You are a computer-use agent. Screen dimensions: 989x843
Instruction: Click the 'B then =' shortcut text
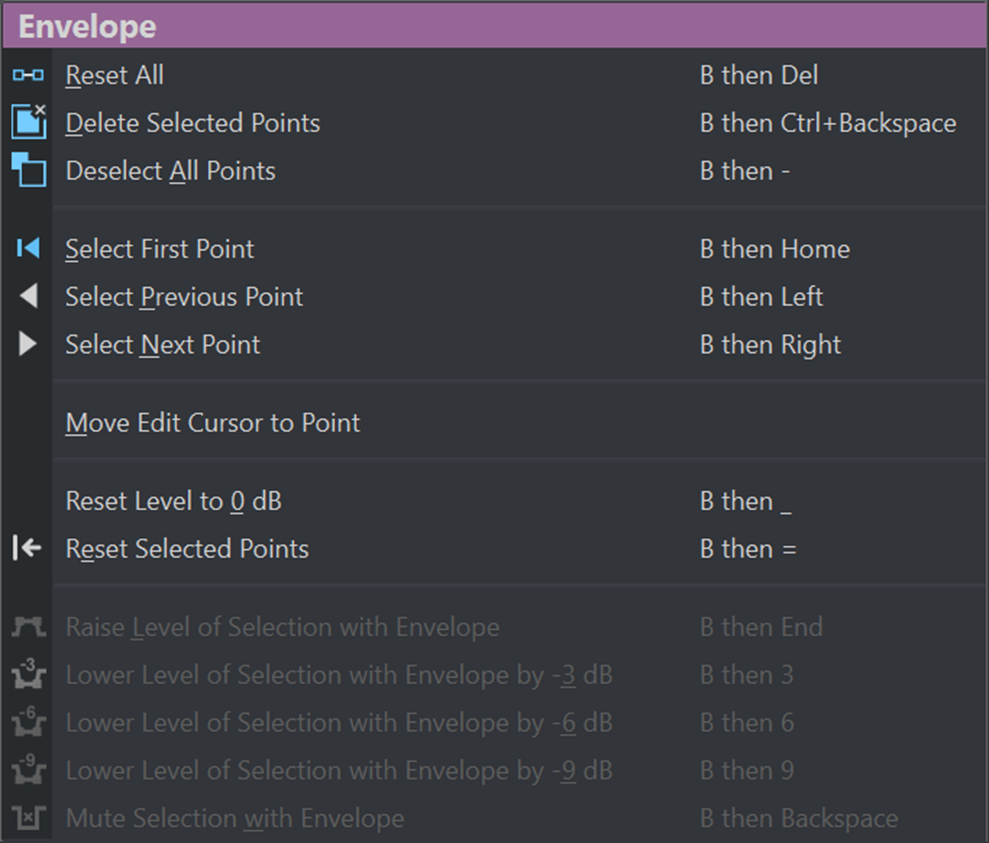(748, 549)
